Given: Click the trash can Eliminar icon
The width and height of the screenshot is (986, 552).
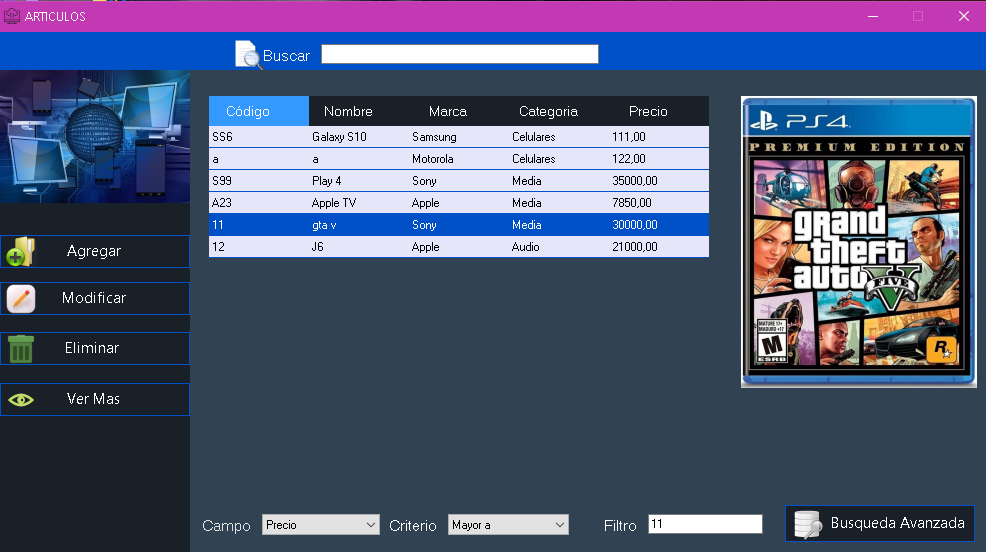Looking at the screenshot, I should (21, 349).
